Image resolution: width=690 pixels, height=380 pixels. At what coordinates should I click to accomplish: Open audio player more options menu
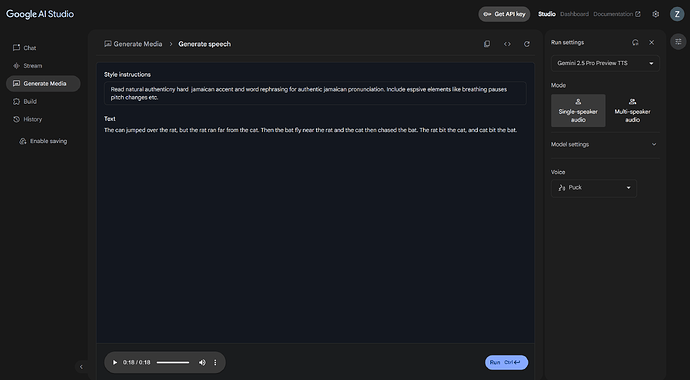coord(215,362)
